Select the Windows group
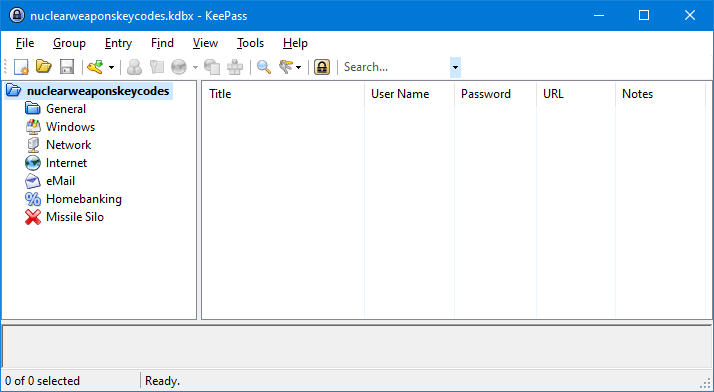Screen dimensions: 714x392 [x=71, y=127]
